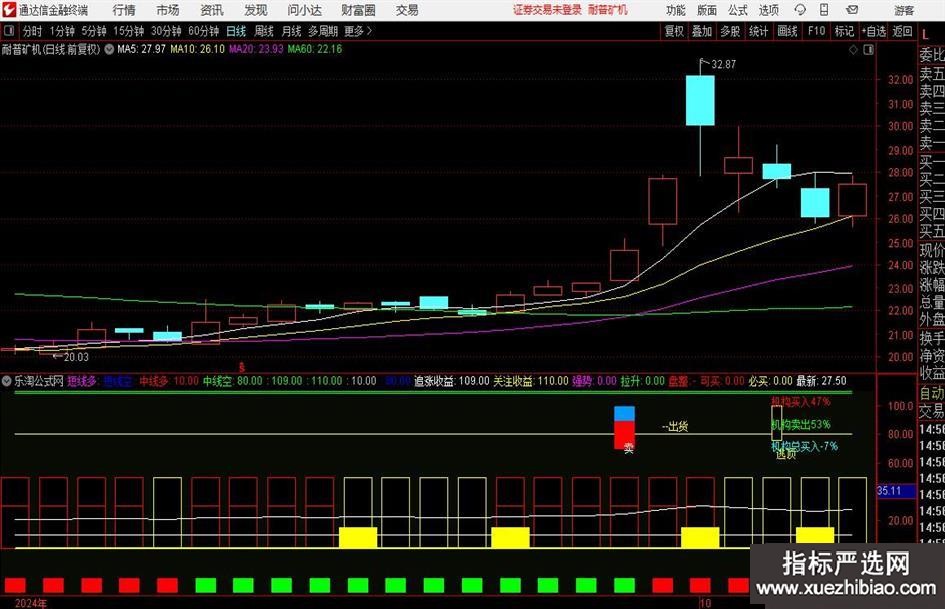The width and height of the screenshot is (945, 609).
Task: Click the red L icon in right panel
Action: [926, 33]
